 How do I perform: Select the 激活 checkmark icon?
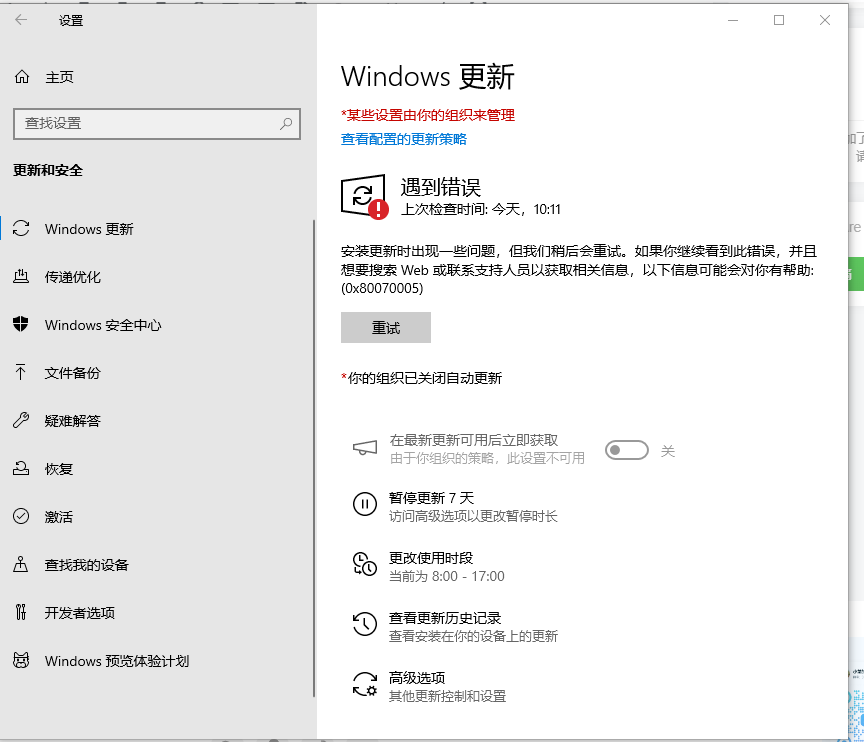coord(21,516)
